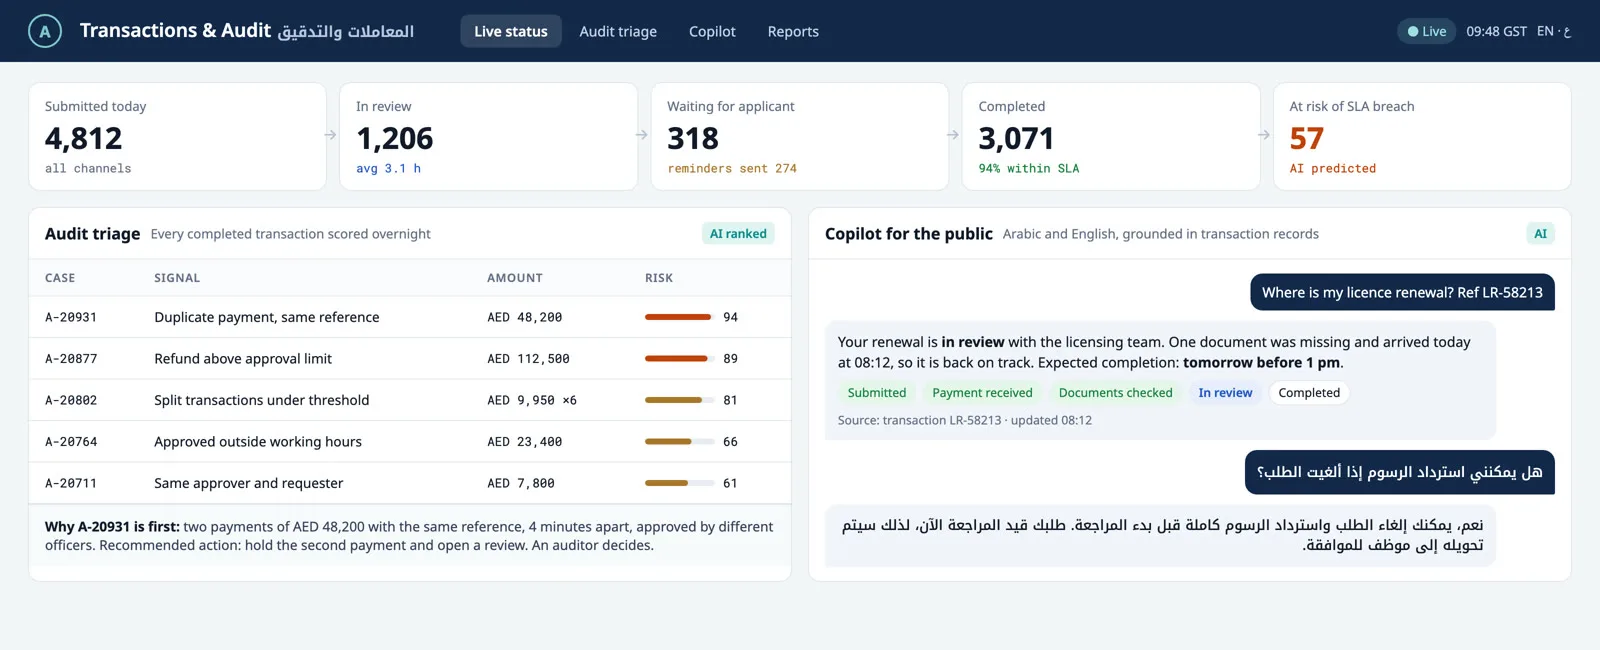
Task: Select case A-20802
Action: pyautogui.click(x=71, y=400)
